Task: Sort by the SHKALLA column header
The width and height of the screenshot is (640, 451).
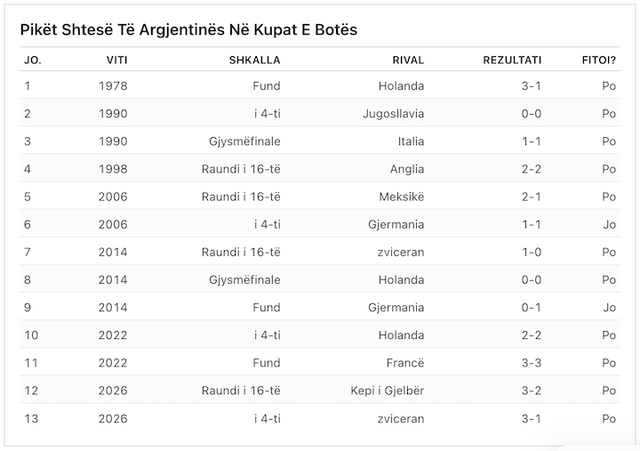Action: (x=255, y=60)
